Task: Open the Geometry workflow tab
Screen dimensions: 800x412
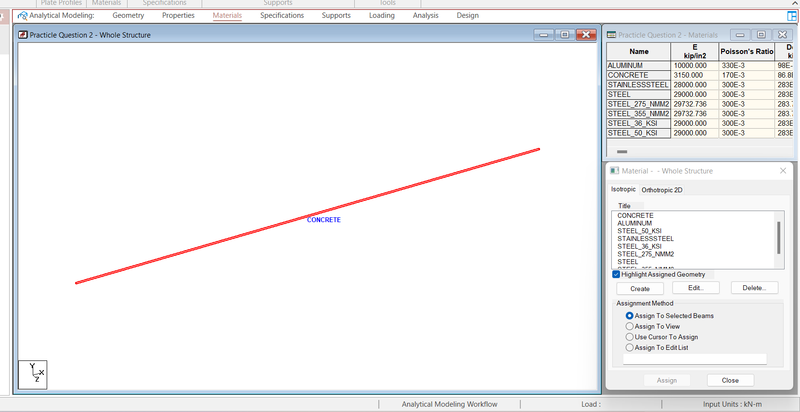Action: (x=128, y=15)
